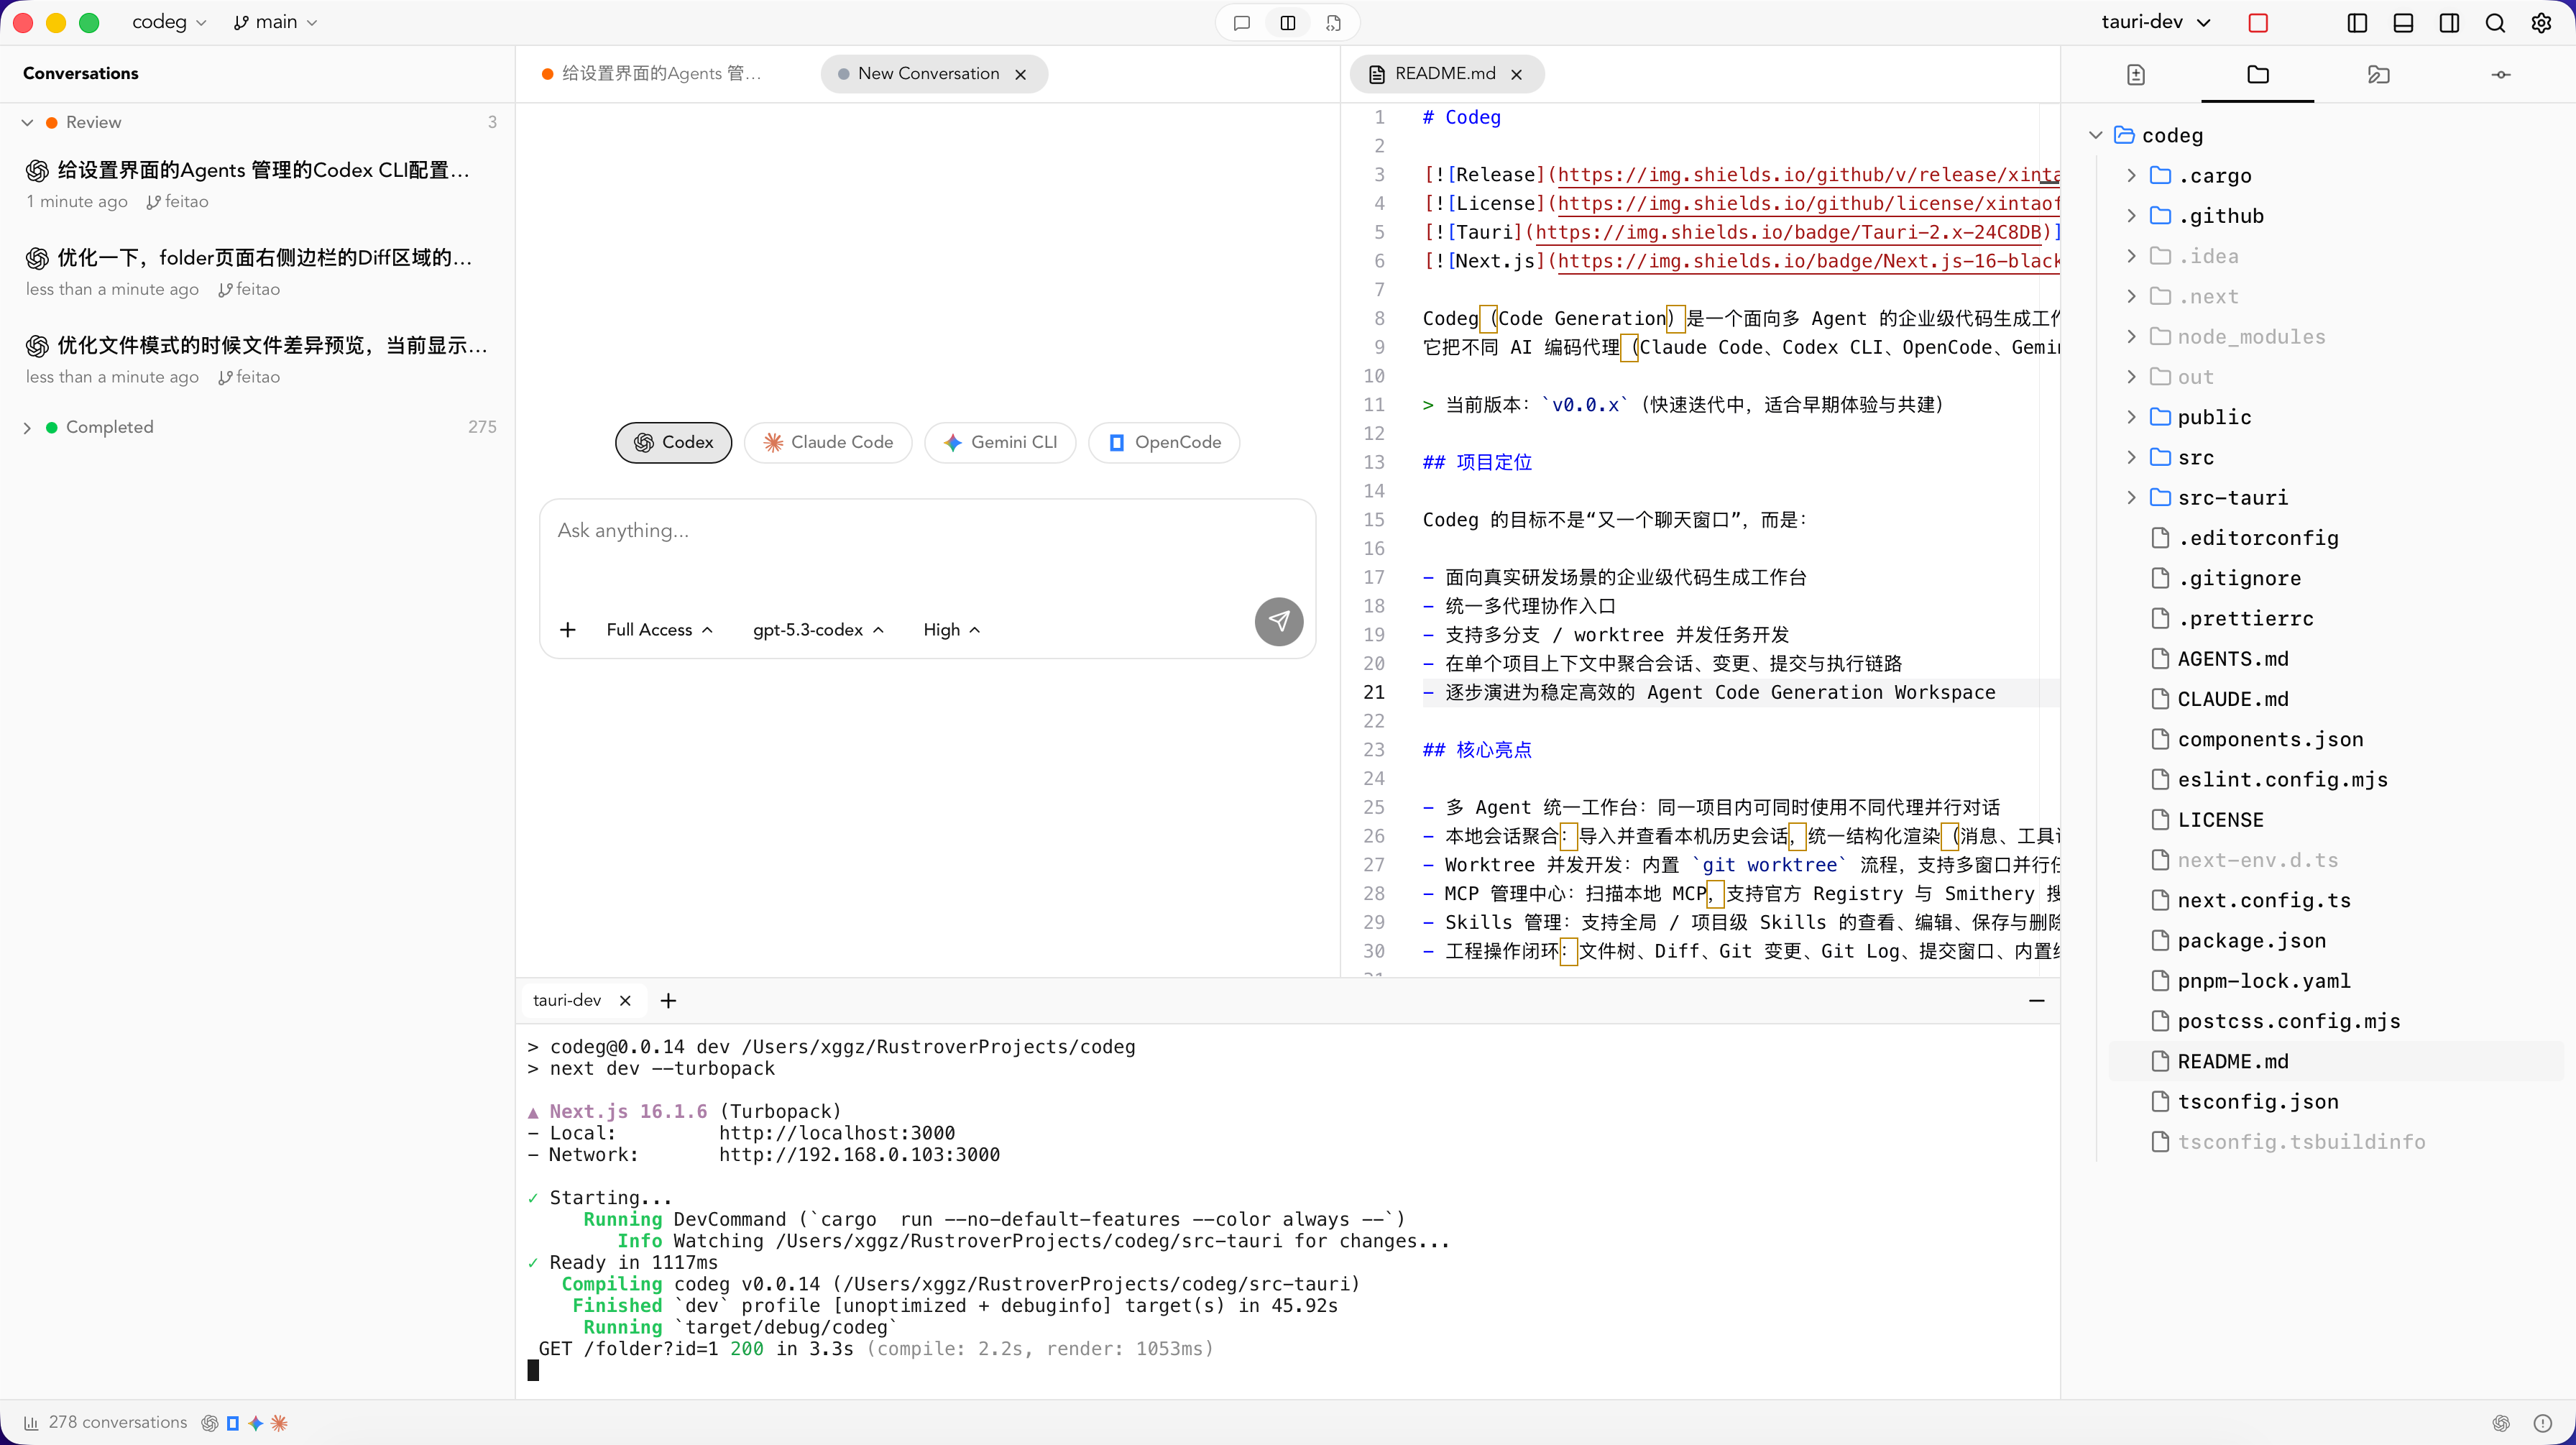The height and width of the screenshot is (1445, 2576).
Task: Switch to the README.md tab
Action: click(x=1444, y=73)
